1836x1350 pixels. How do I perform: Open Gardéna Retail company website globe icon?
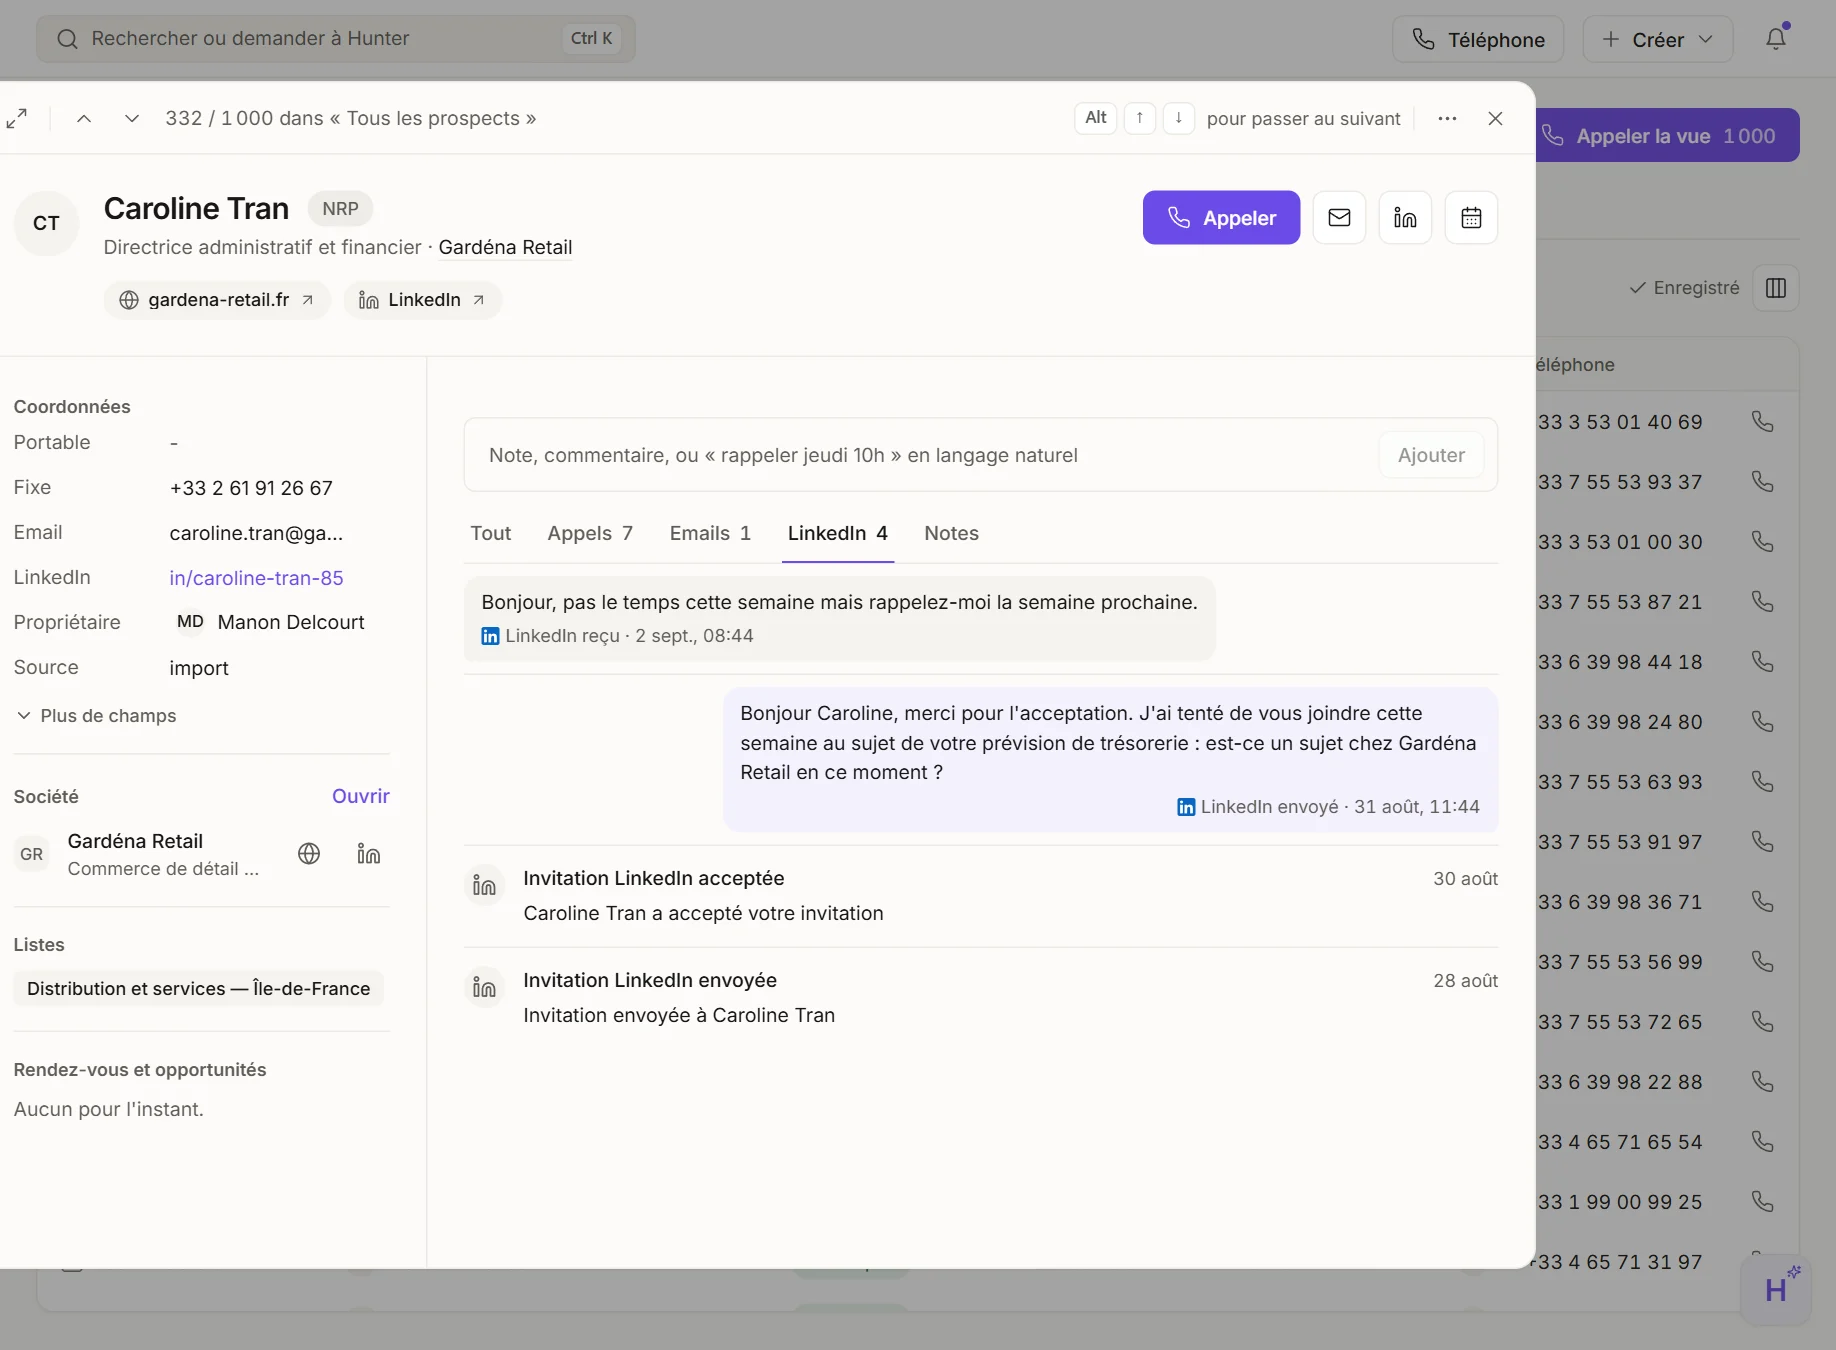pyautogui.click(x=309, y=854)
